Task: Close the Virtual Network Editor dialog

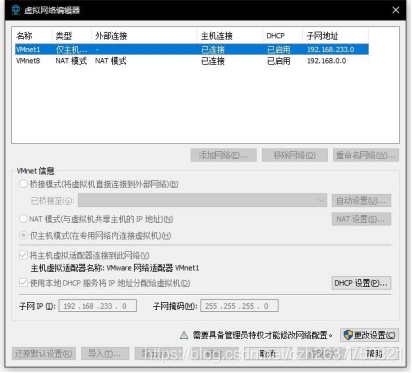Action: (396, 10)
